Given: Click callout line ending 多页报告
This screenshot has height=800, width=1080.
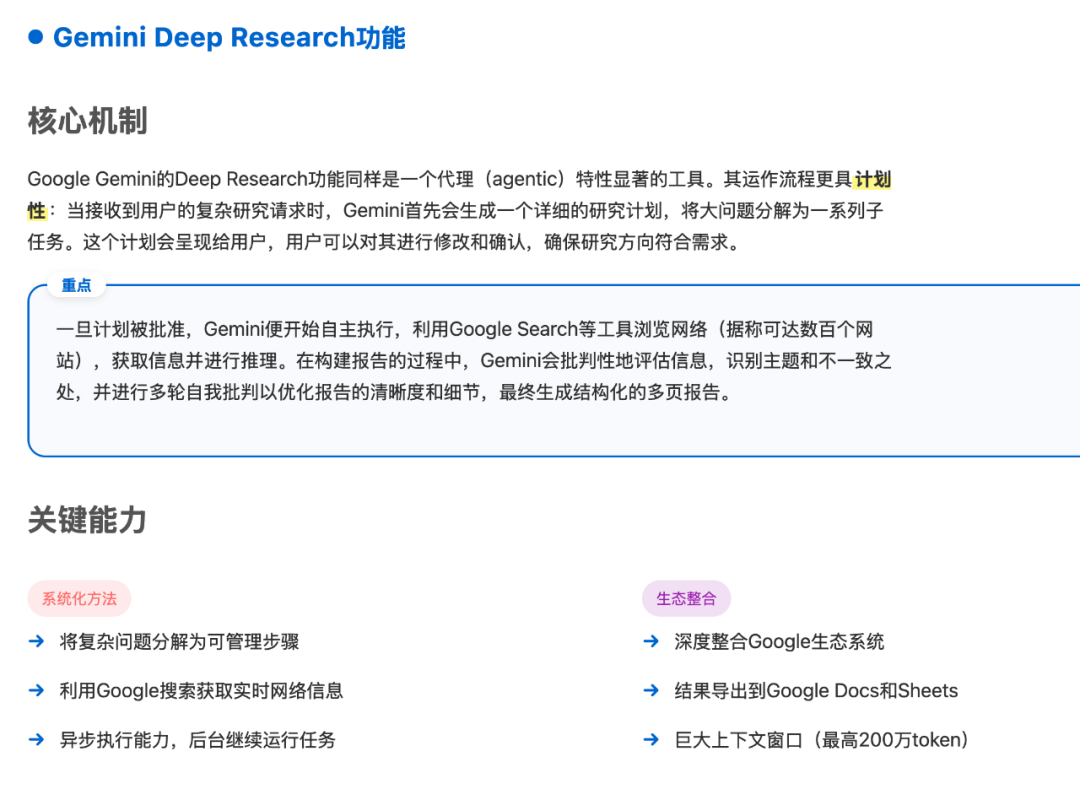Looking at the screenshot, I should tap(394, 393).
